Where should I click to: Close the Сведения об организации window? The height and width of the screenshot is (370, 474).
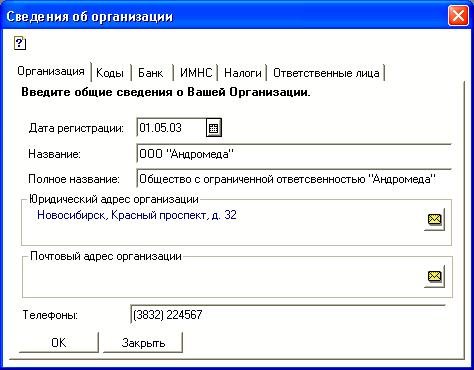[x=458, y=16]
